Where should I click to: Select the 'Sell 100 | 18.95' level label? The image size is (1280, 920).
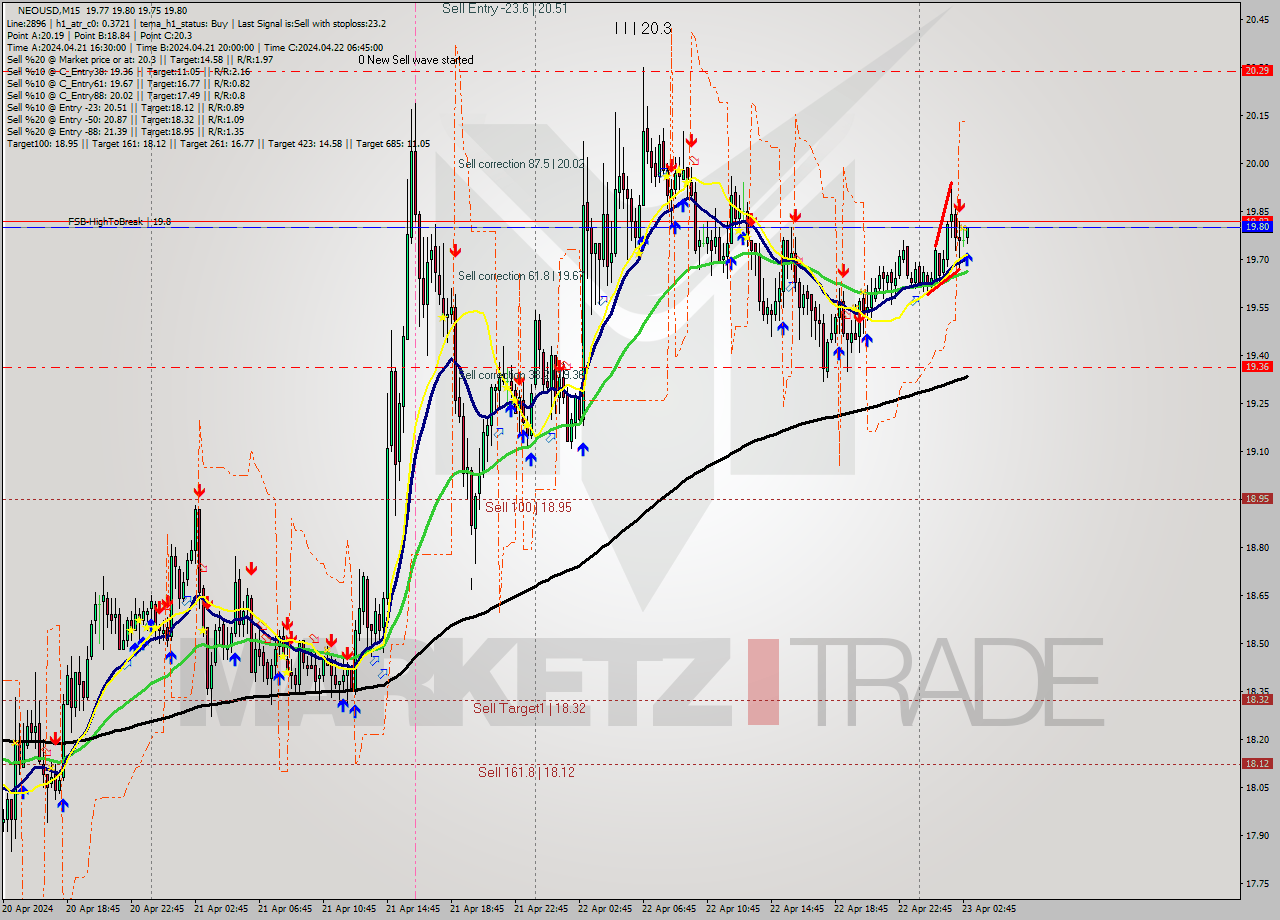[528, 507]
